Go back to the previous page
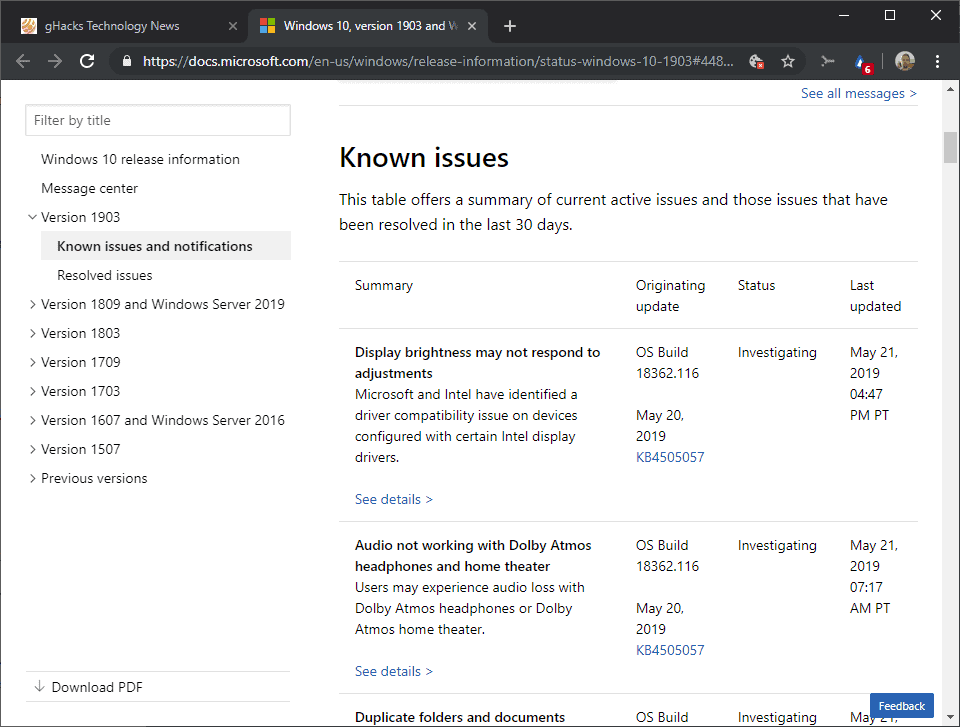This screenshot has height=727, width=960. 23,61
